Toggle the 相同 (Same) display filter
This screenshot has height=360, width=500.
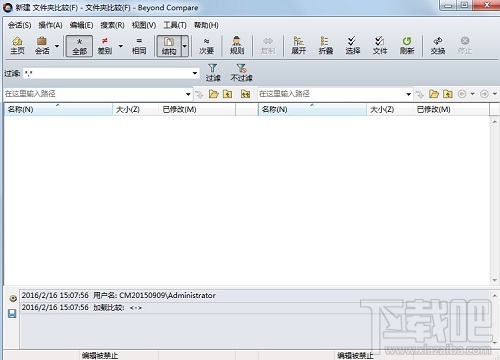139,46
